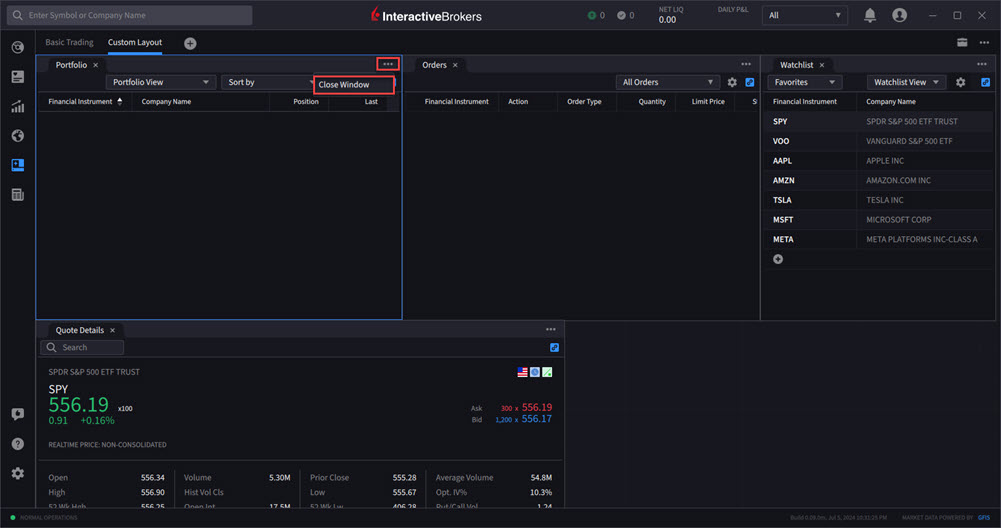Open the gauge dashboard icon in the sidebar
This screenshot has width=1001, height=528.
[18, 47]
